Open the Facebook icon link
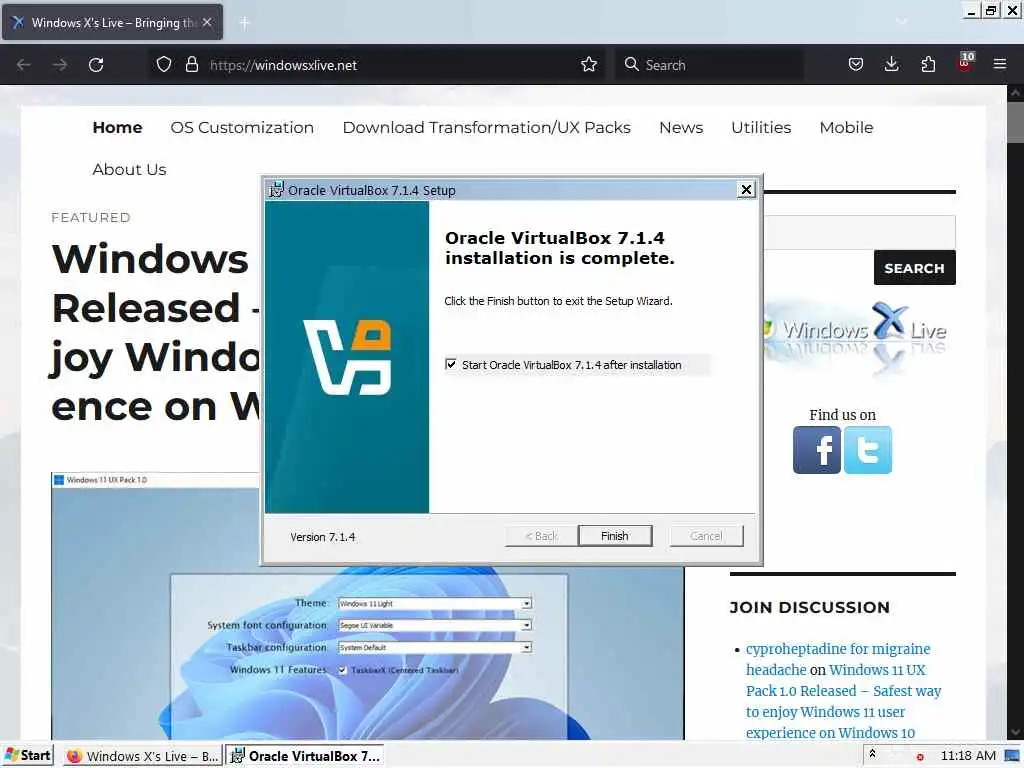This screenshot has height=768, width=1024. click(816, 450)
